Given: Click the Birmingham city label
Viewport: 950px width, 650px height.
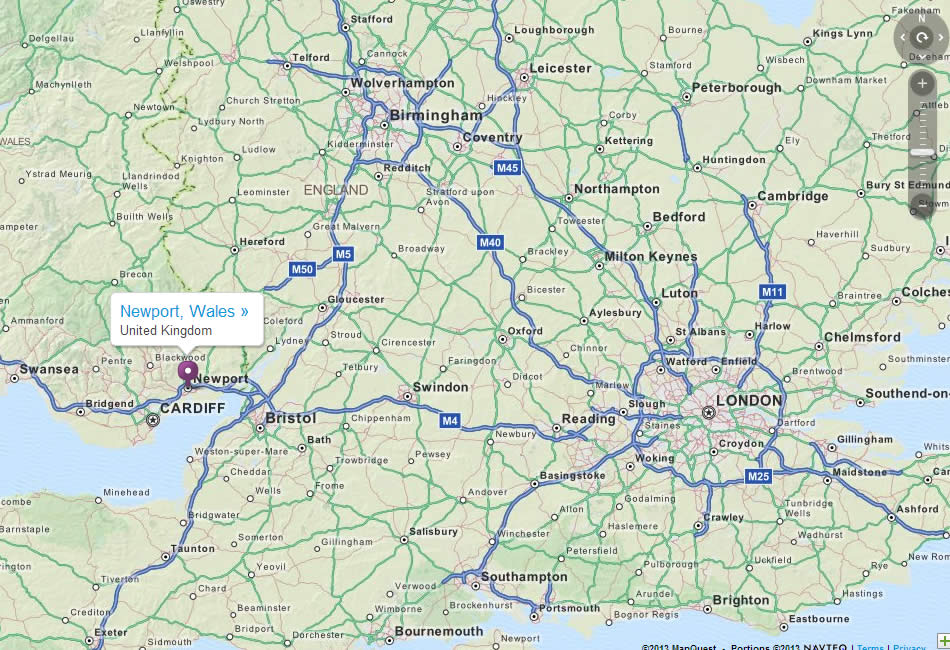Looking at the screenshot, I should pyautogui.click(x=436, y=115).
